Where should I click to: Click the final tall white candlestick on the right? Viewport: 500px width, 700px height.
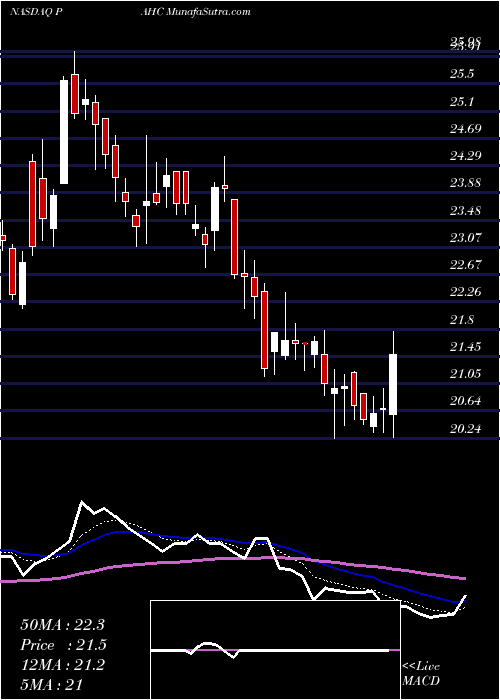(x=393, y=384)
